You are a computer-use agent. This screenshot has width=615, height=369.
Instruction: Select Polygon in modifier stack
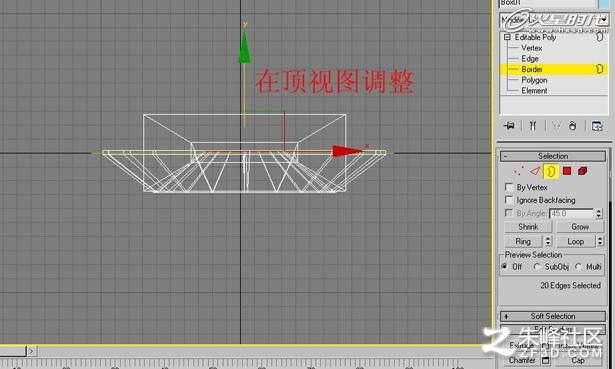(x=534, y=80)
